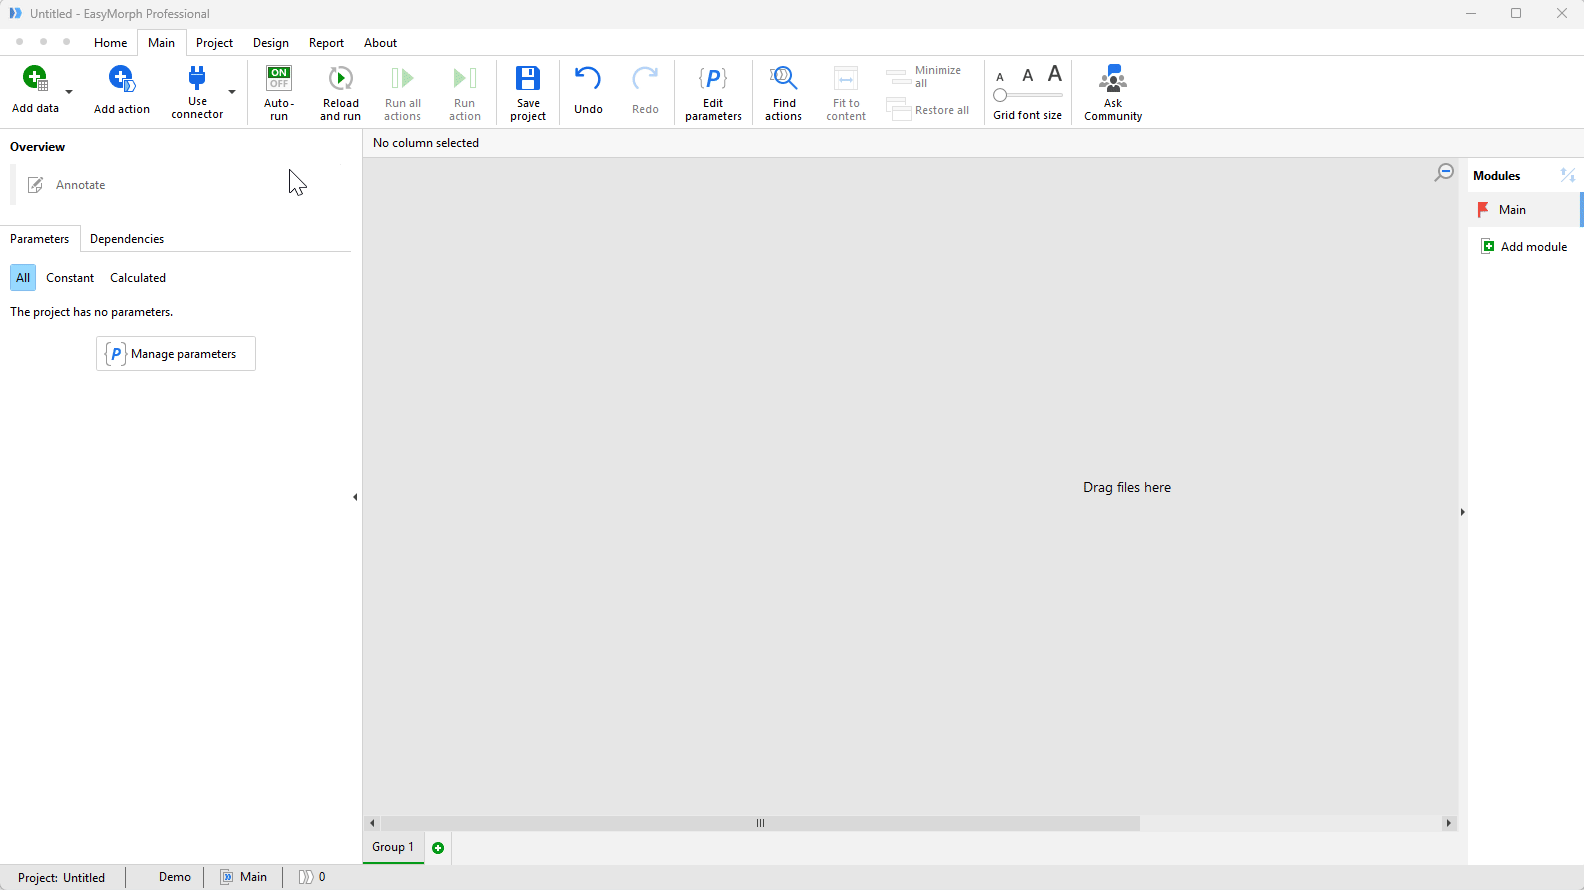Image resolution: width=1584 pixels, height=890 pixels.
Task: Open the Design ribbon tab
Action: point(270,43)
